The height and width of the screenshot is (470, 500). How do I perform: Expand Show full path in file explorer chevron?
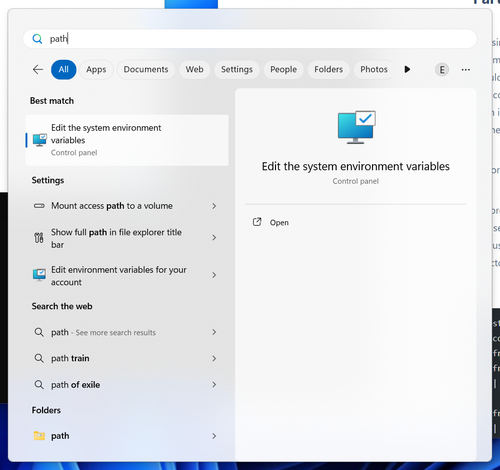pos(214,238)
